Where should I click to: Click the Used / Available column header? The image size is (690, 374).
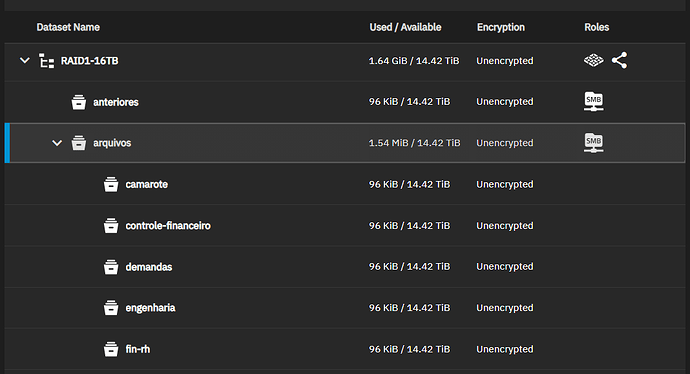(x=405, y=27)
